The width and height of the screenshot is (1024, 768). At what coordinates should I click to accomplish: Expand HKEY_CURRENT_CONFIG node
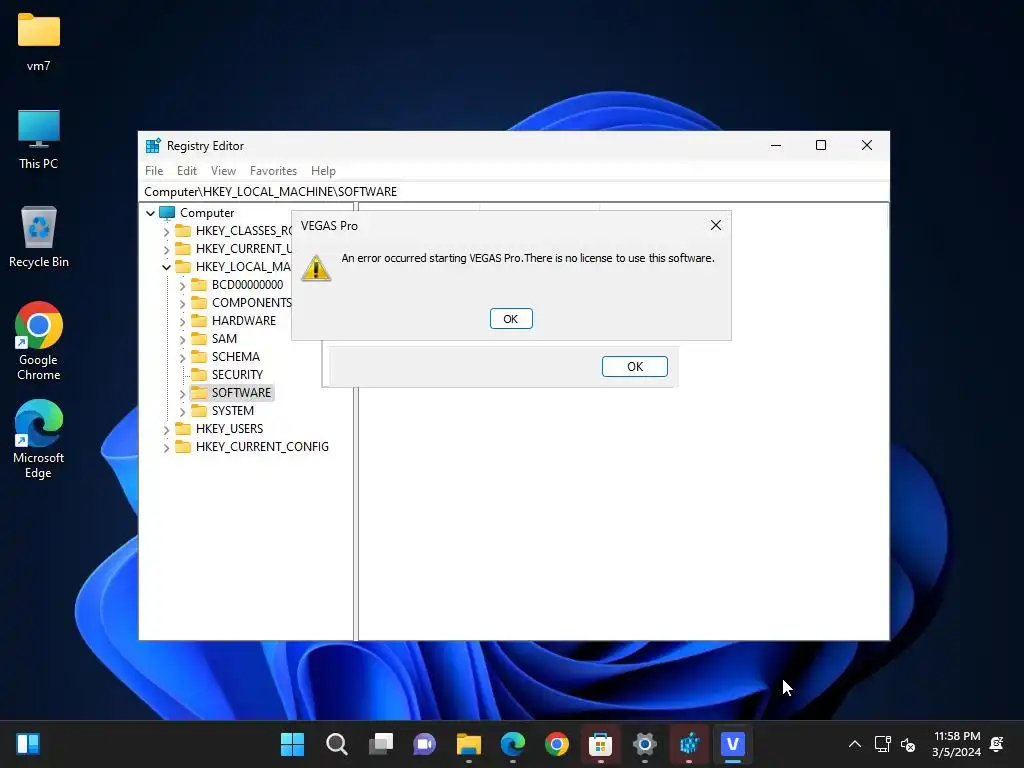coord(166,447)
